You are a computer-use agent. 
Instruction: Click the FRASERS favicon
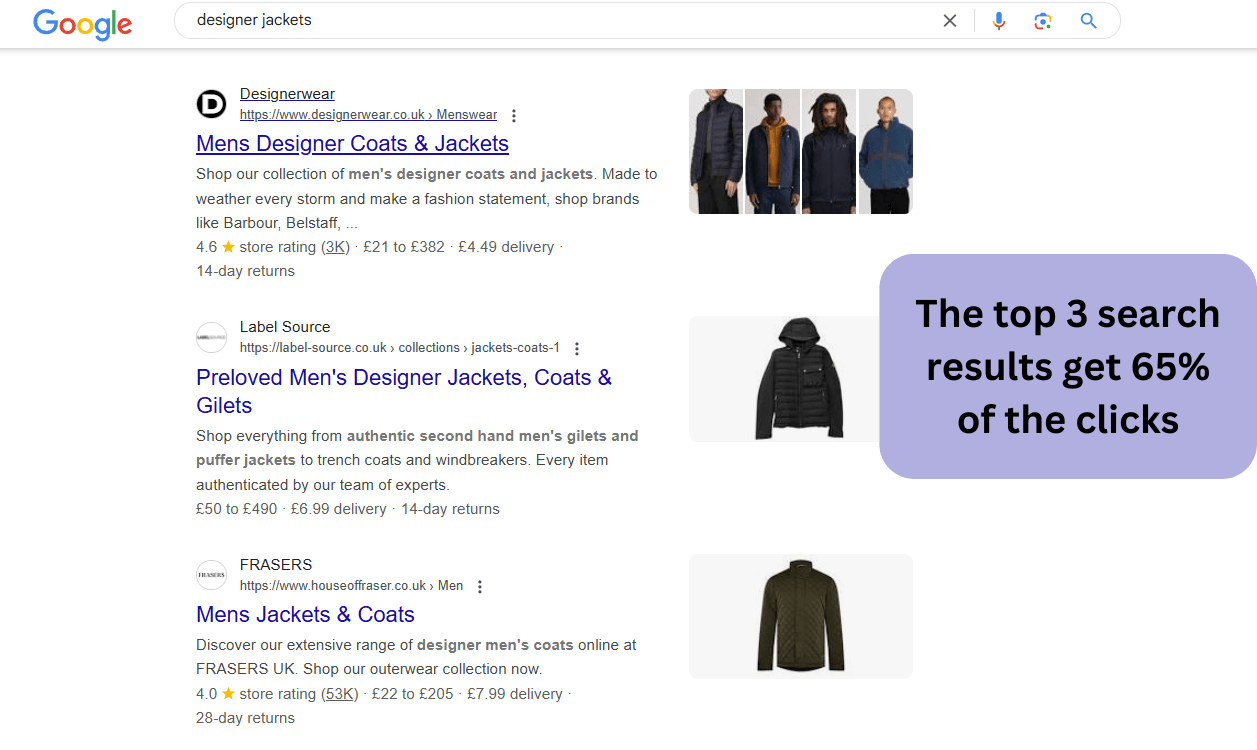(211, 575)
